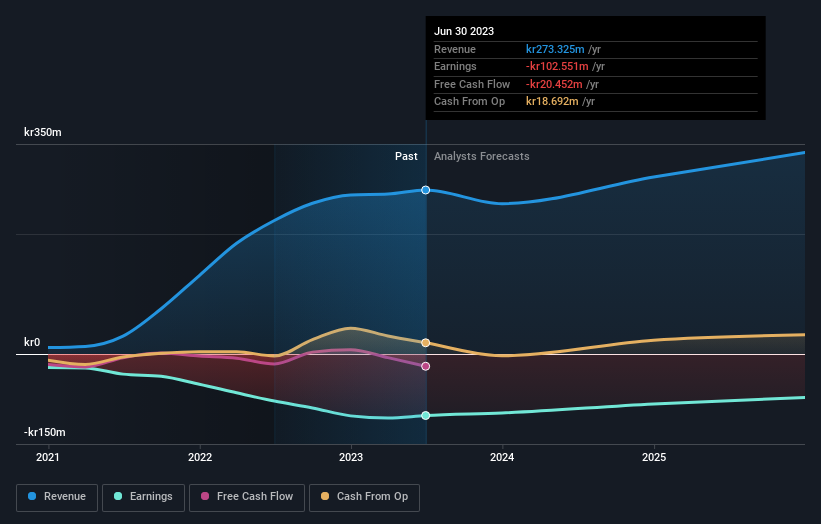Click the -kr150m y-axis label
The image size is (821, 524).
point(45,432)
